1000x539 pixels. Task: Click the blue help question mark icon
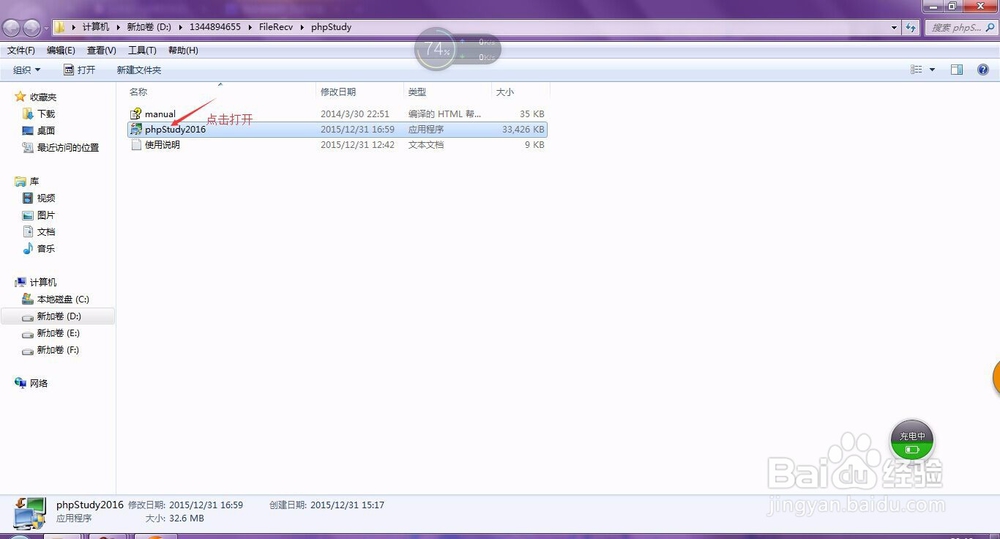[x=983, y=70]
